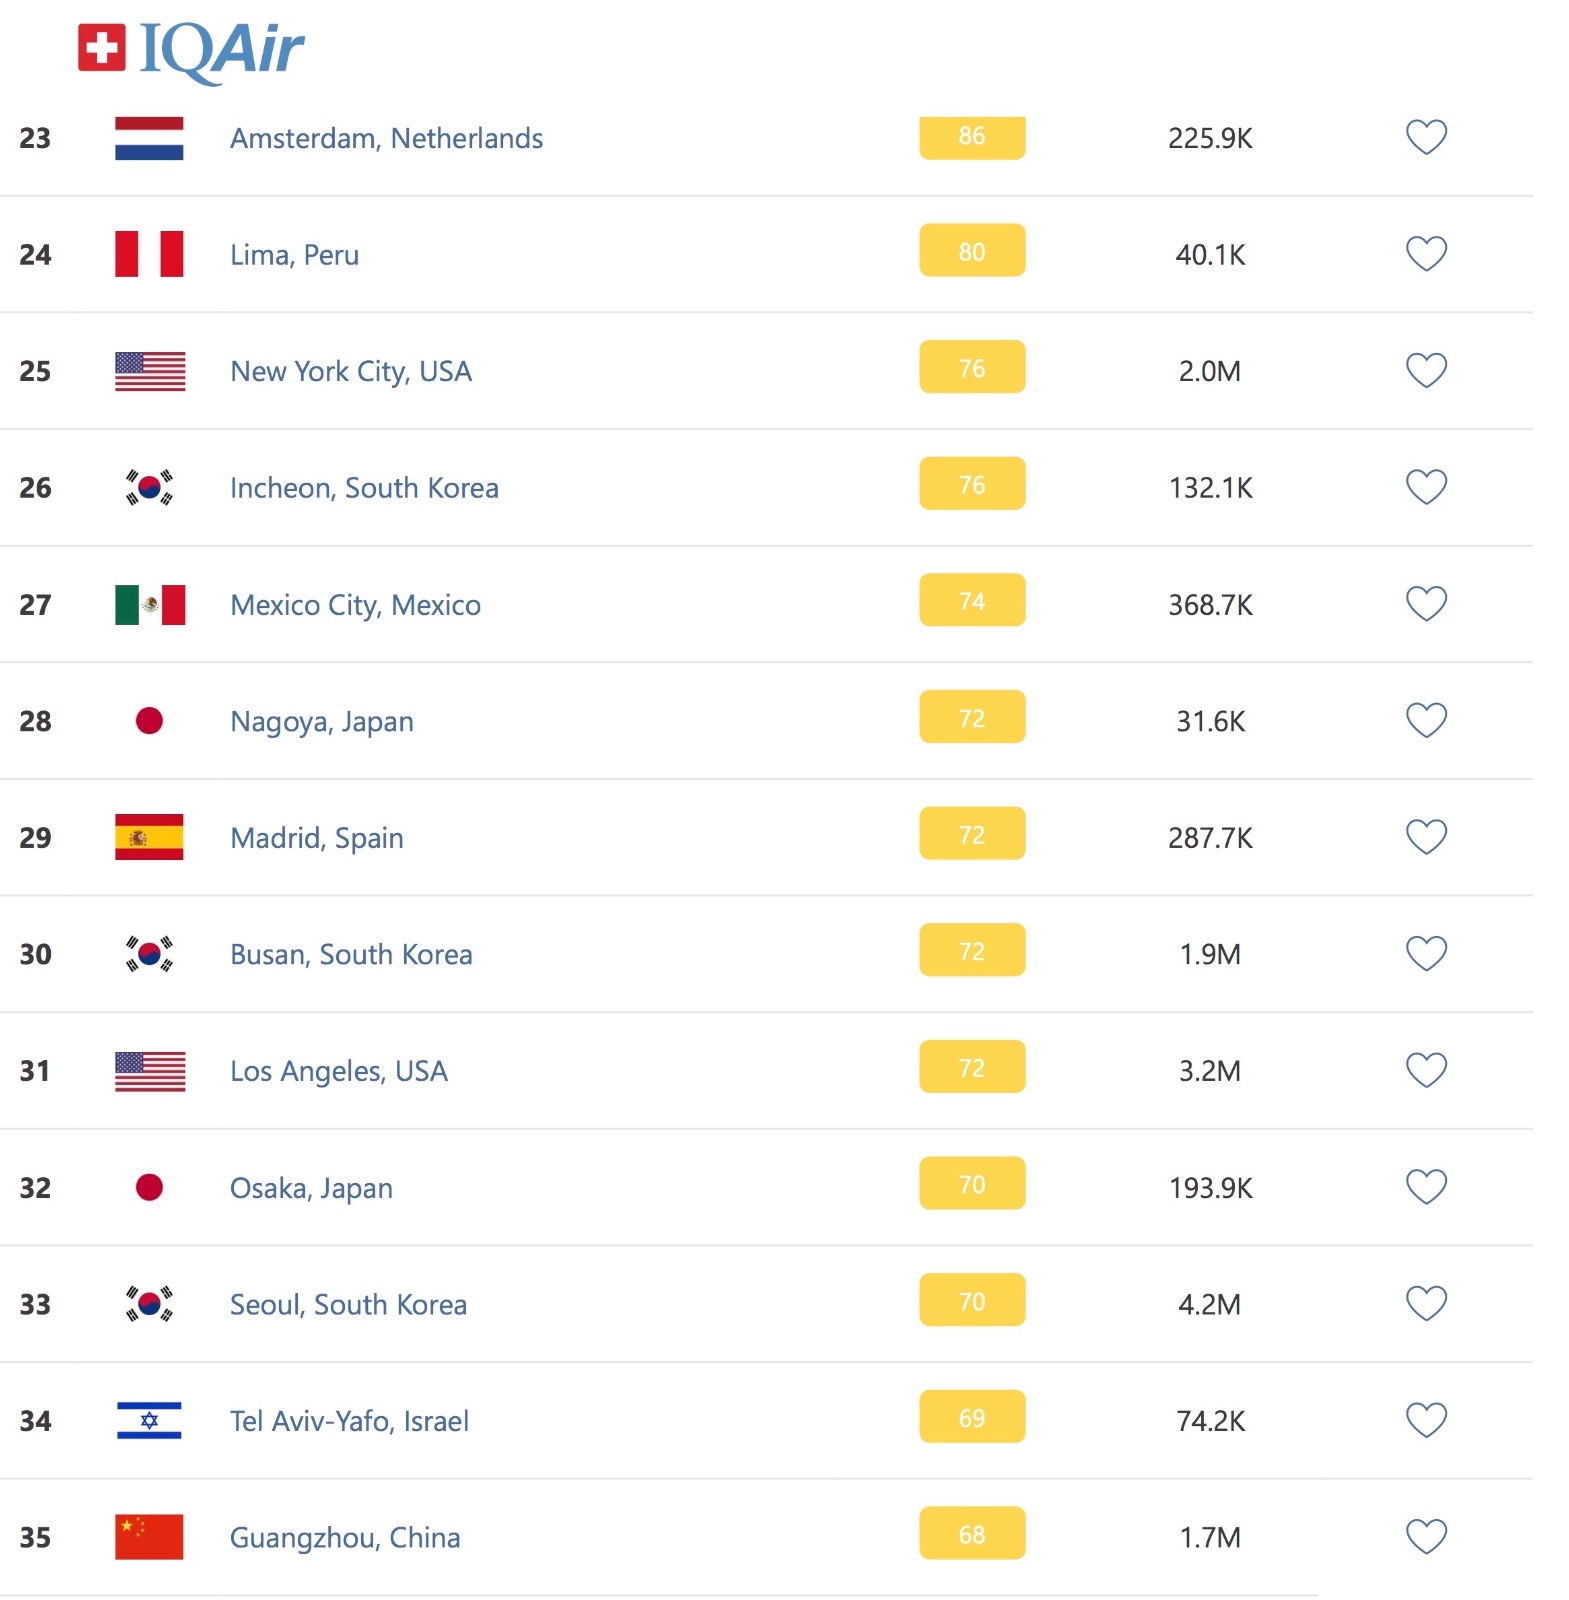The image size is (1569, 1600).
Task: Click the Spain flag next to Madrid
Action: point(149,838)
